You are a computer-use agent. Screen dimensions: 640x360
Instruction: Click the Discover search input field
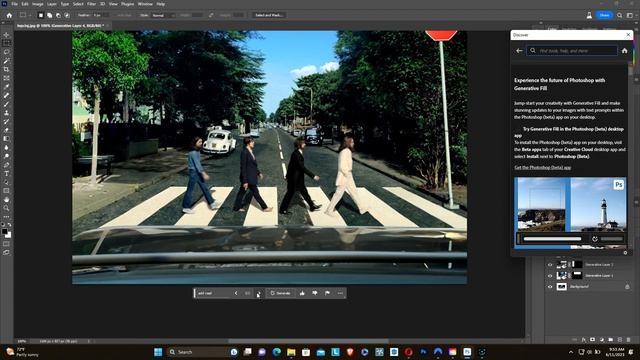tap(571, 51)
